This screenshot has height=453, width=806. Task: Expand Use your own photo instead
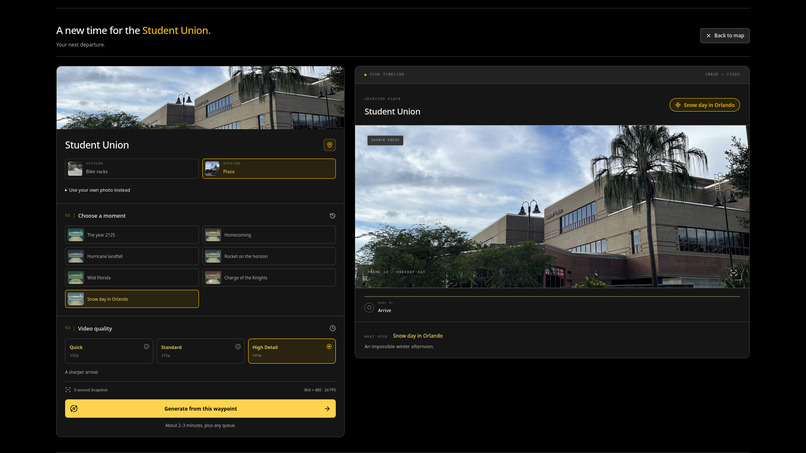98,190
